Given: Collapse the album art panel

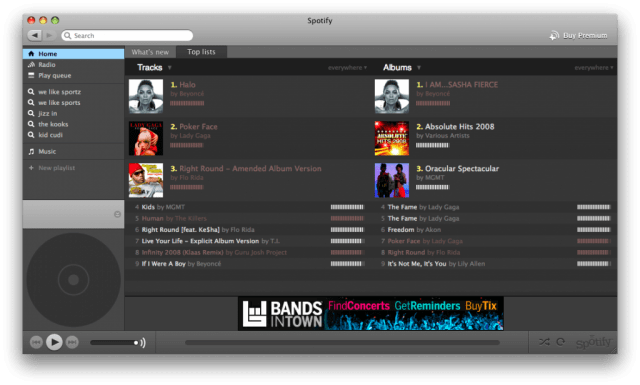Looking at the screenshot, I should coord(117,214).
